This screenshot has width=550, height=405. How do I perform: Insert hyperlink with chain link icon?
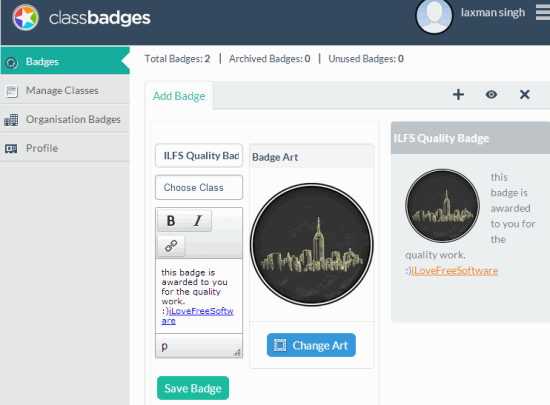click(171, 245)
